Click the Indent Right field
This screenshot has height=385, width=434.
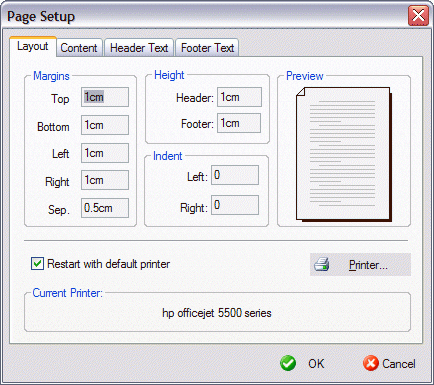point(235,205)
